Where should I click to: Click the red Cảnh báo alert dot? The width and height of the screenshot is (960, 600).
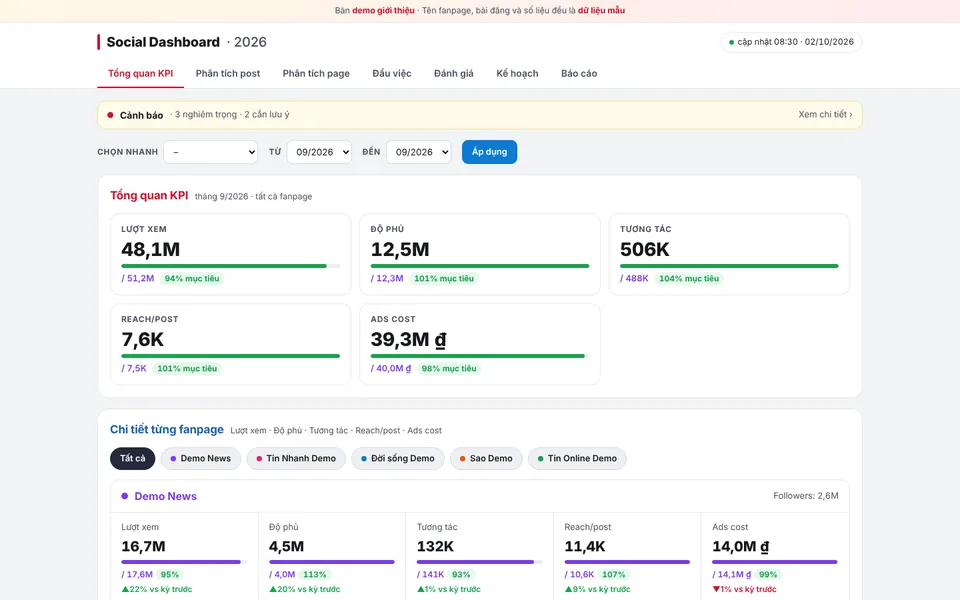(x=110, y=115)
